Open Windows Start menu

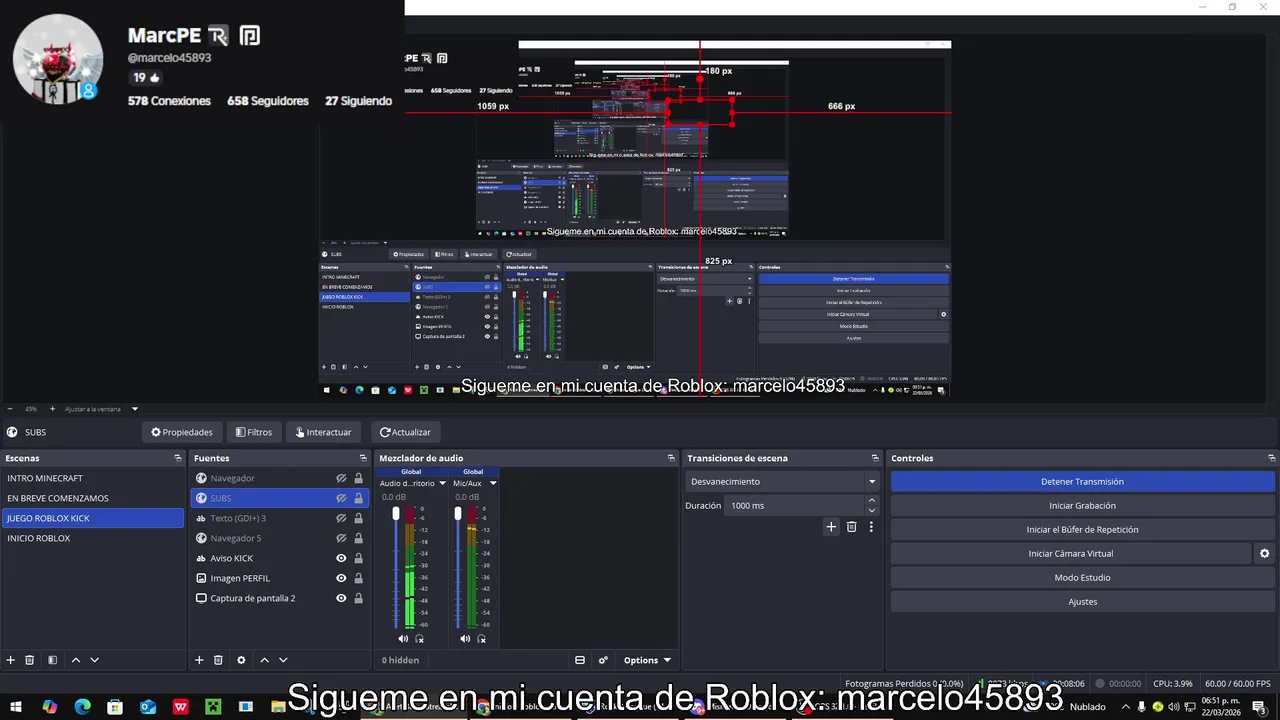(x=16, y=707)
